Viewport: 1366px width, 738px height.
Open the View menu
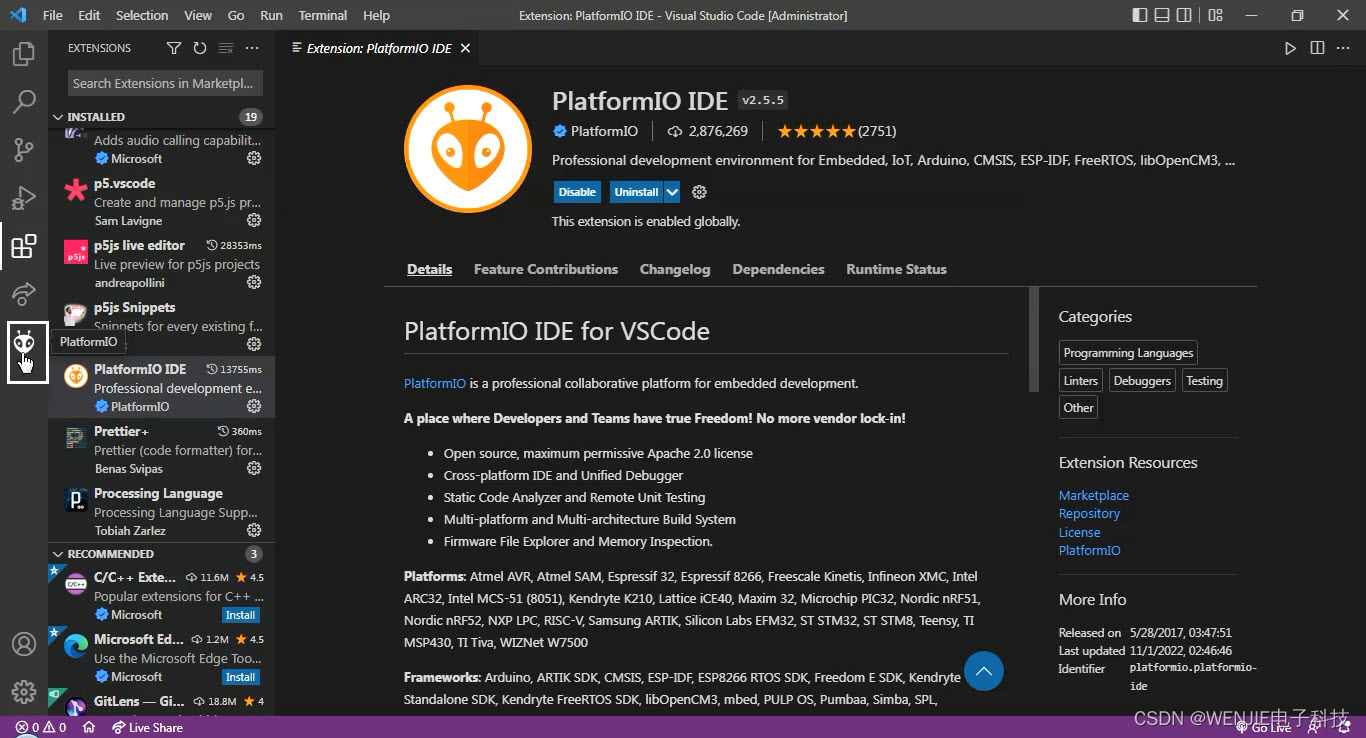(198, 15)
